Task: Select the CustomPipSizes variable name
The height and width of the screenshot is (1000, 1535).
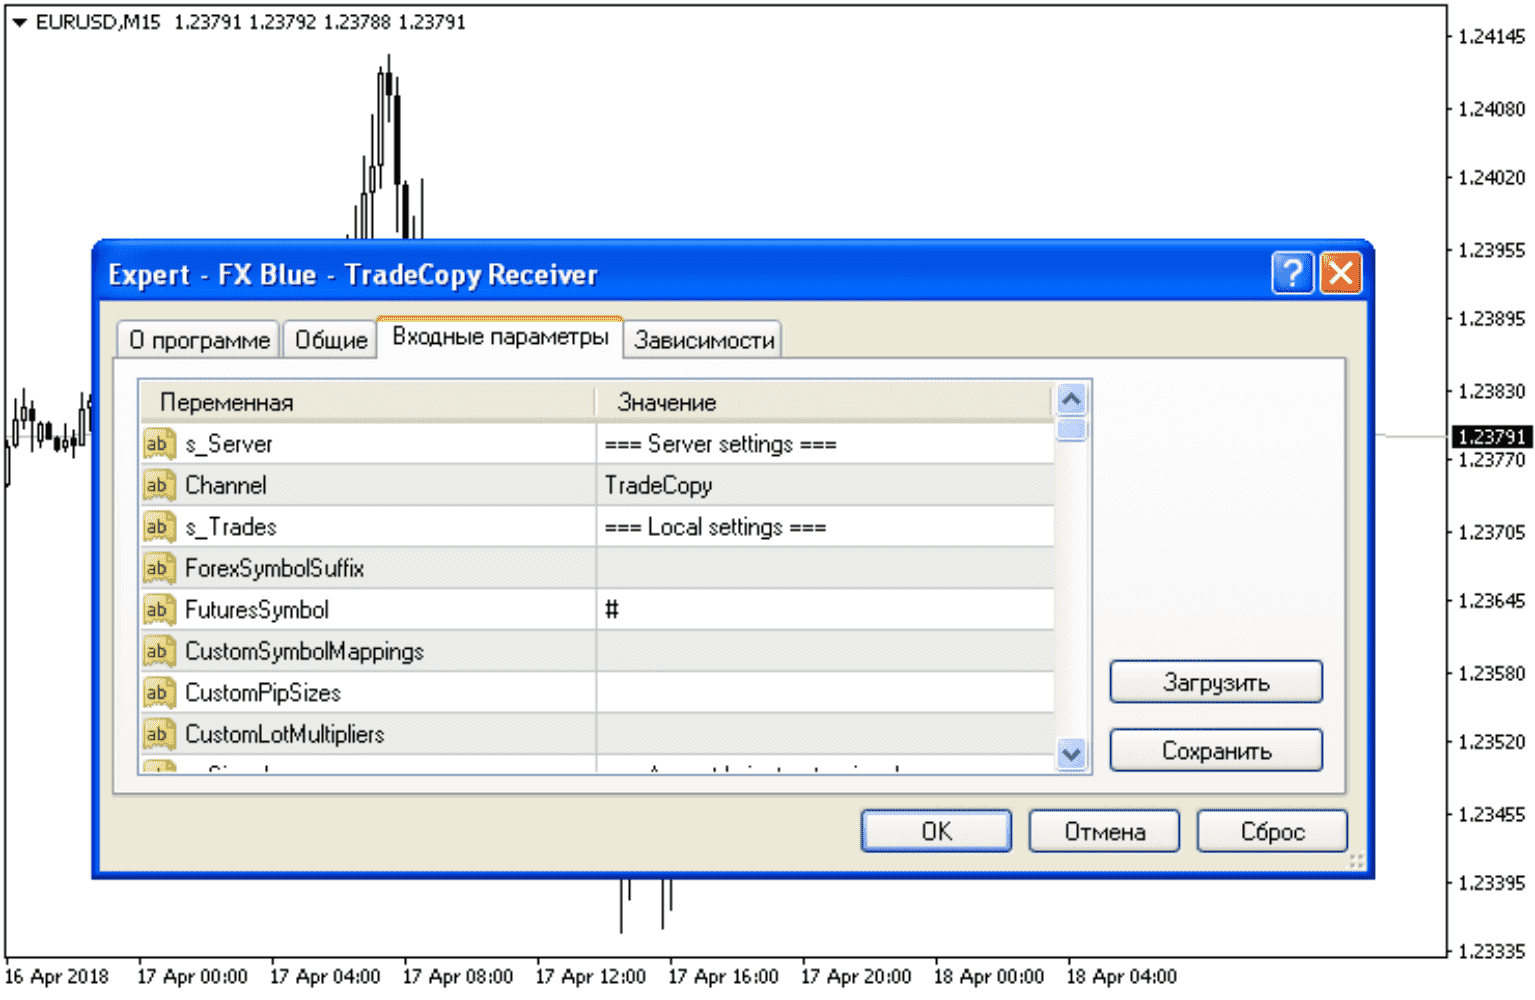Action: [x=263, y=693]
